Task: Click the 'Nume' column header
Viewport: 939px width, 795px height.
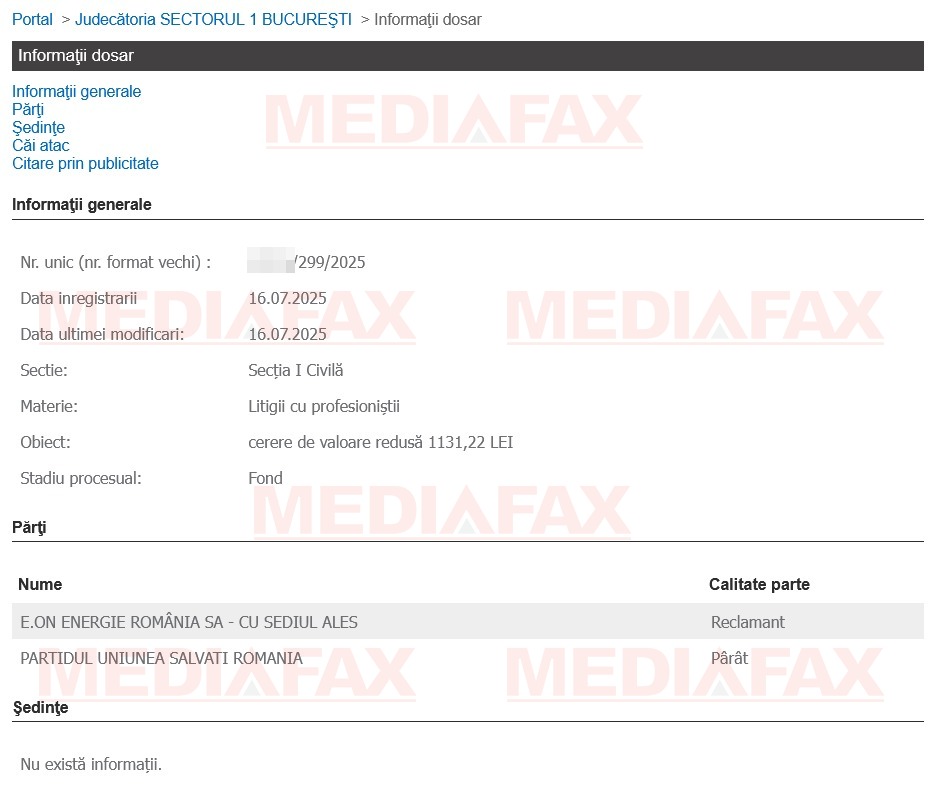Action: click(x=40, y=584)
